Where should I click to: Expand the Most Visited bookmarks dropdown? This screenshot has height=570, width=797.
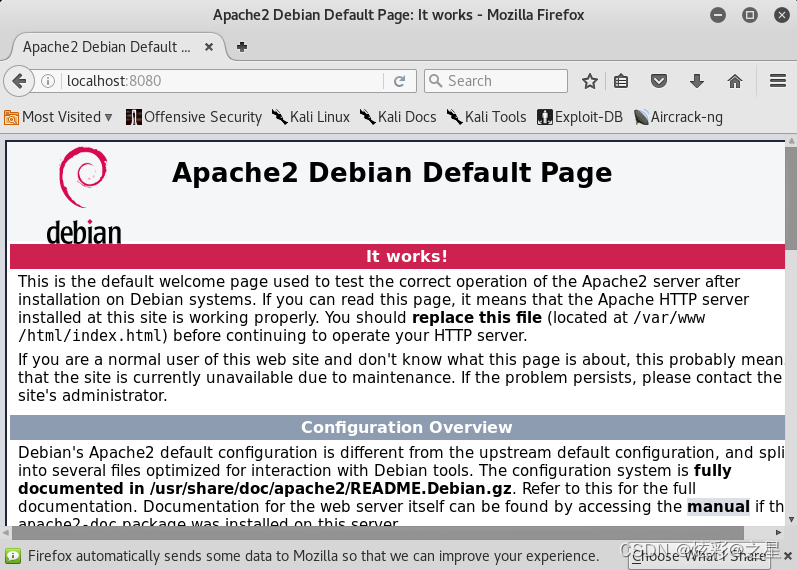click(x=58, y=117)
